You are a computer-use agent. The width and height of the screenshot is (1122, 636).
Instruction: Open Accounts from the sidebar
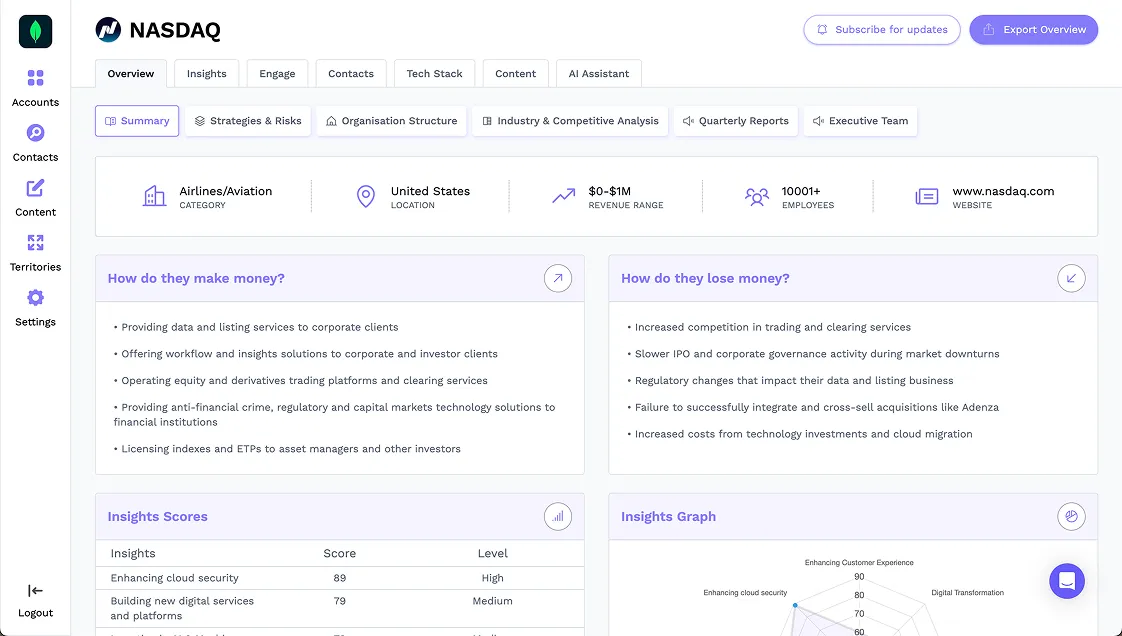coord(35,88)
